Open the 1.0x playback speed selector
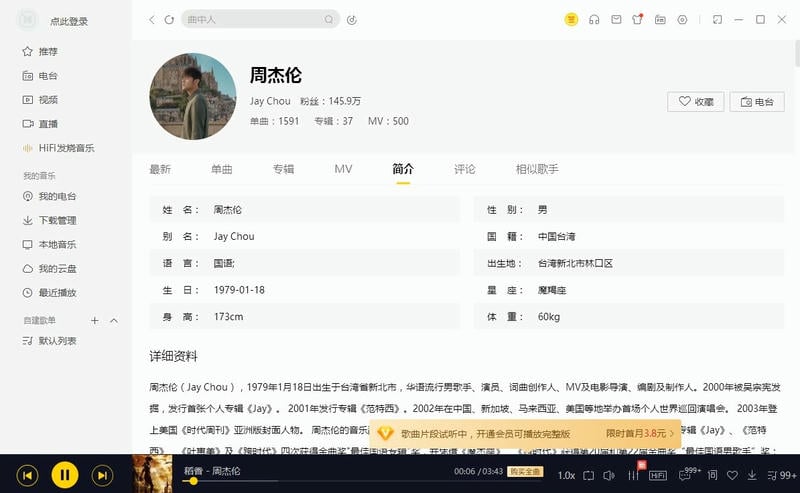The width and height of the screenshot is (800, 493). (566, 476)
